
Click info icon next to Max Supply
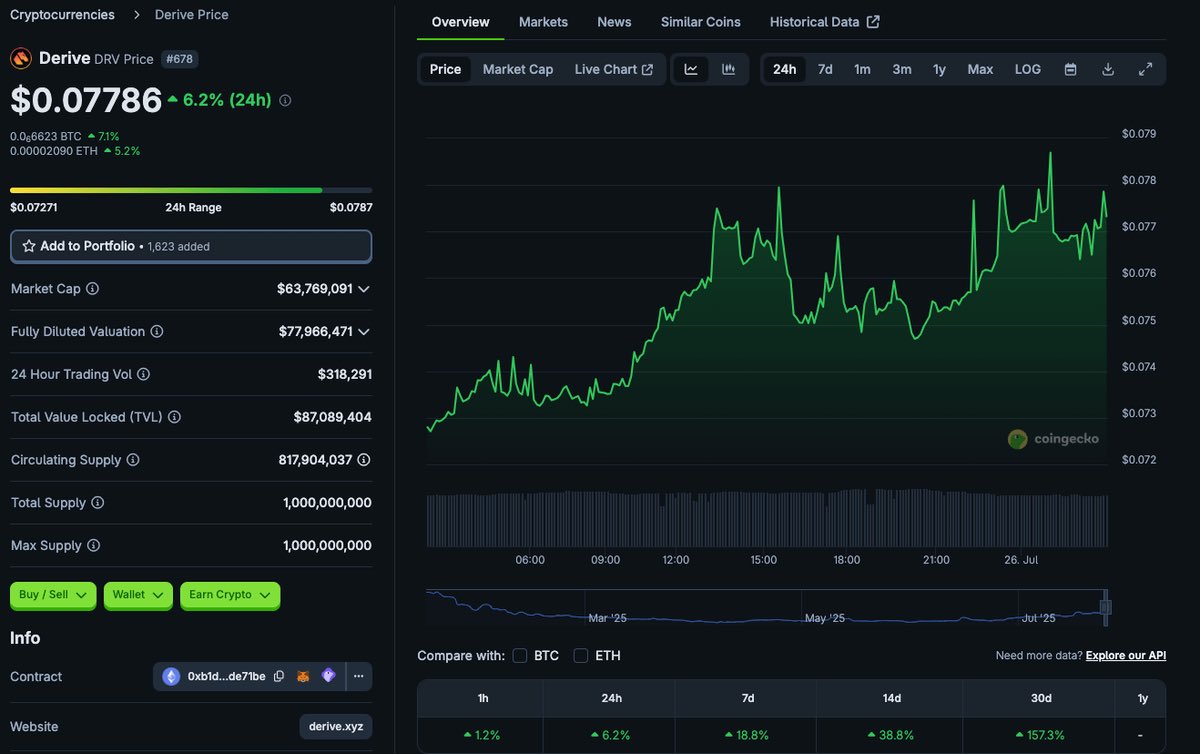(93, 546)
